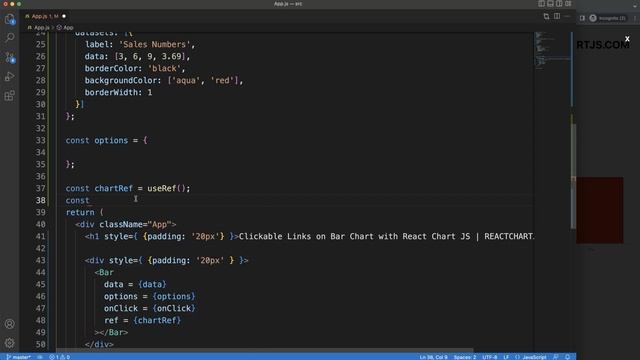This screenshot has height=360, width=640.
Task: Open the Search view in activity bar
Action: [x=9, y=38]
